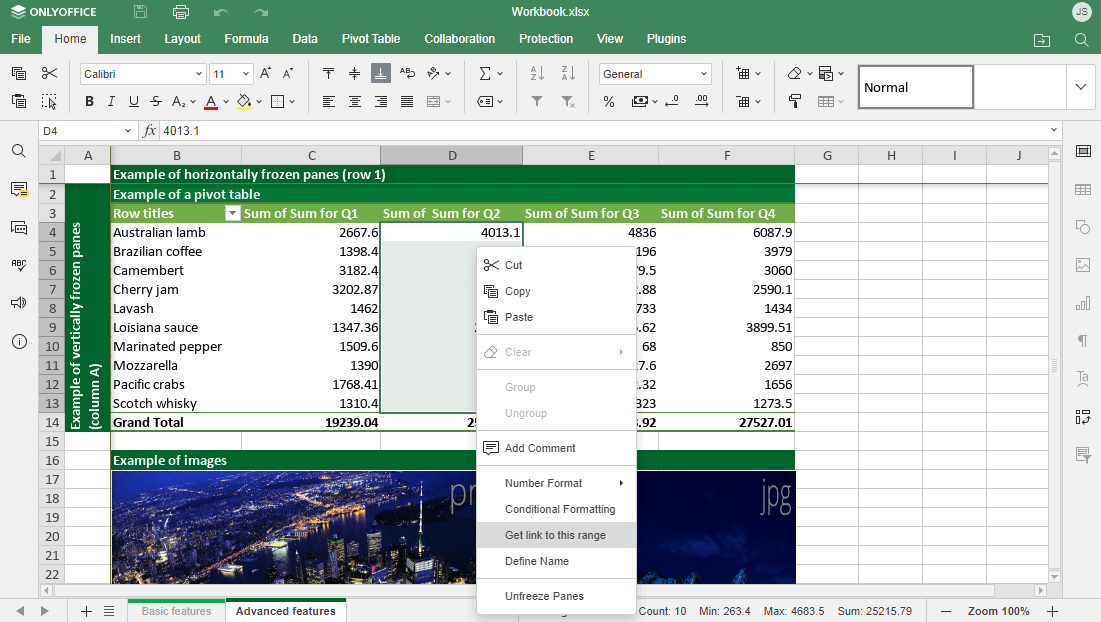Open the comments panel
Image resolution: width=1101 pixels, height=622 pixels.
(x=17, y=189)
